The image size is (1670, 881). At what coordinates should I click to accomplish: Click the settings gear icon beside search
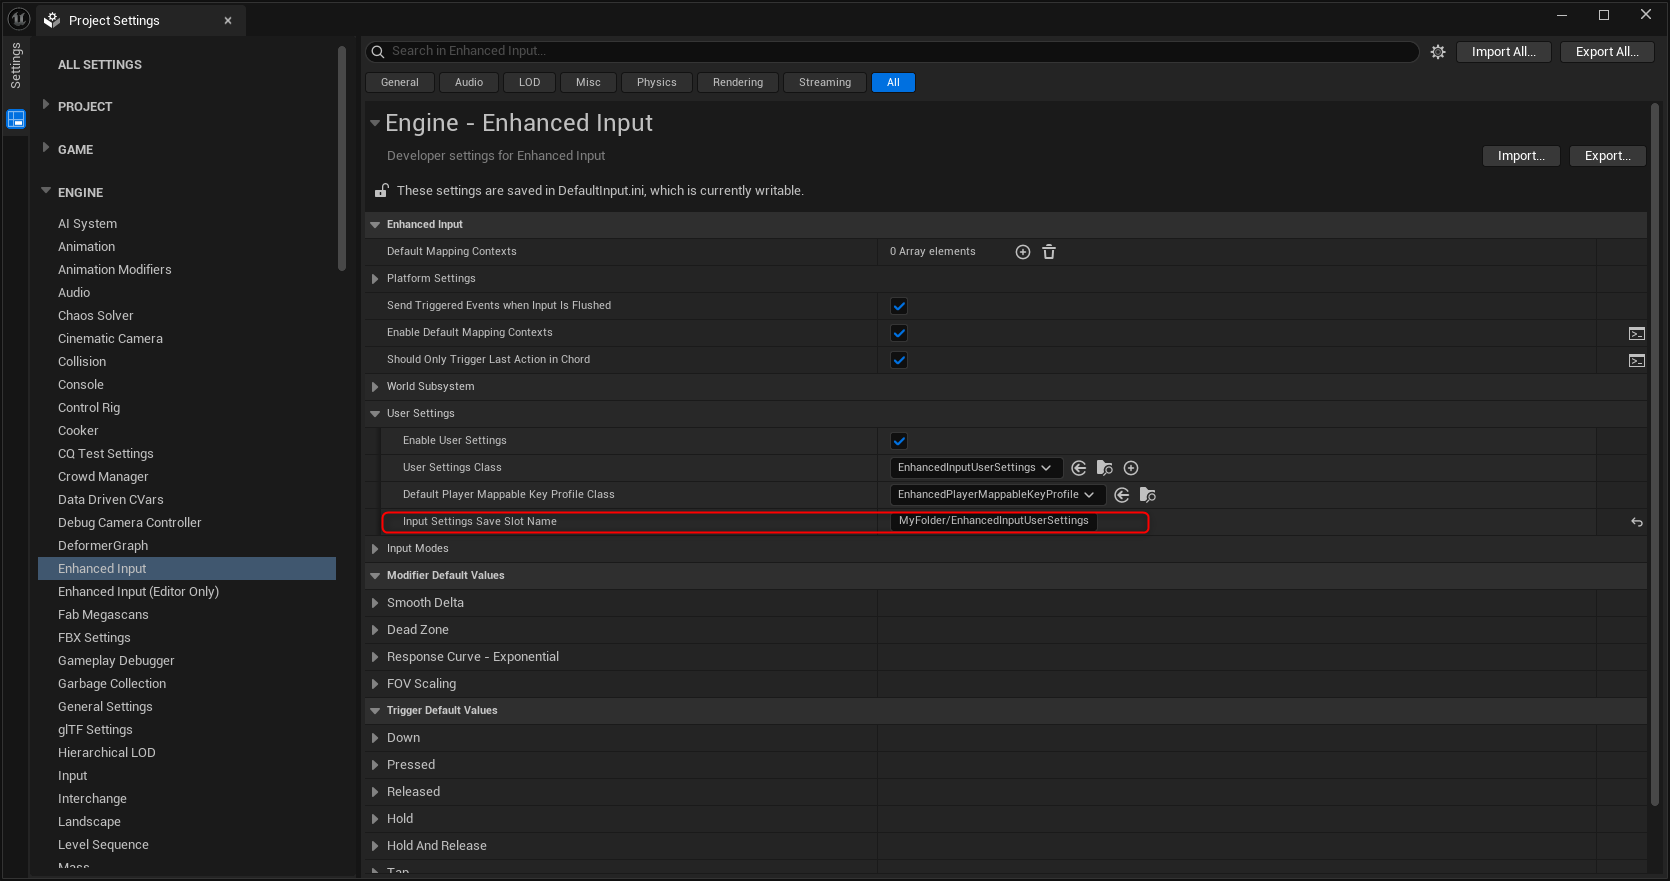tap(1438, 52)
